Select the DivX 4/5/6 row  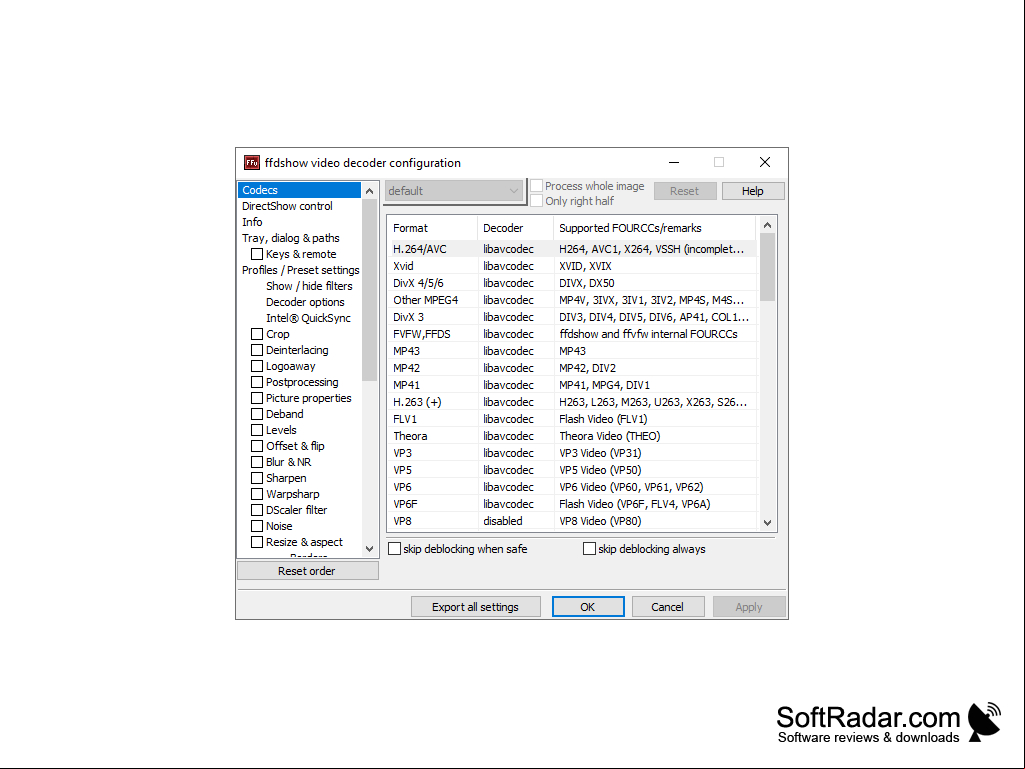(x=572, y=283)
